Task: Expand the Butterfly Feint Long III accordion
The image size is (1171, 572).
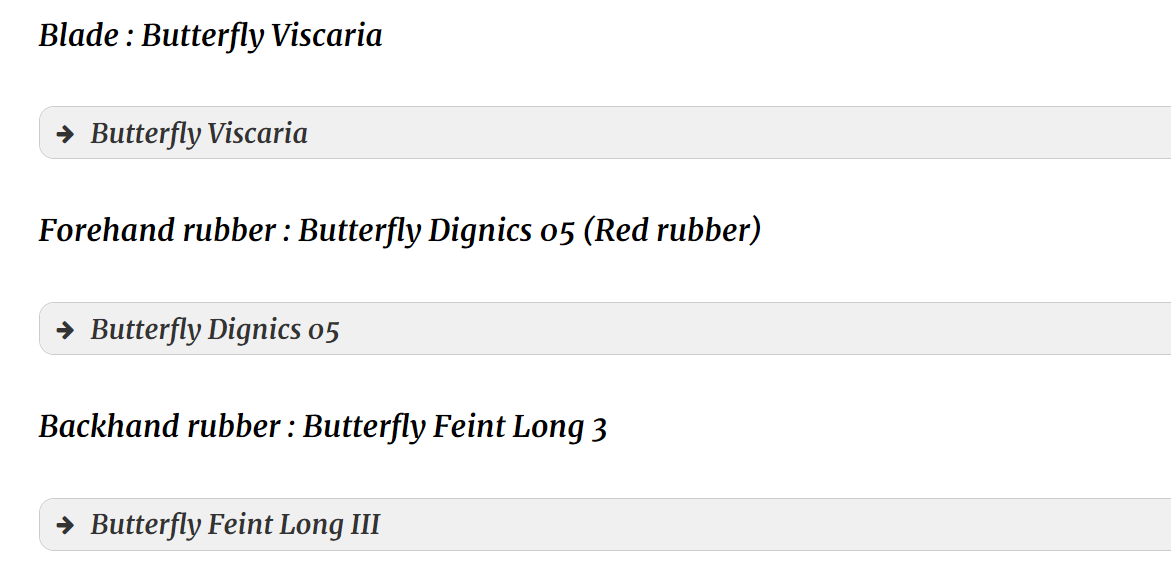Action: tap(605, 524)
